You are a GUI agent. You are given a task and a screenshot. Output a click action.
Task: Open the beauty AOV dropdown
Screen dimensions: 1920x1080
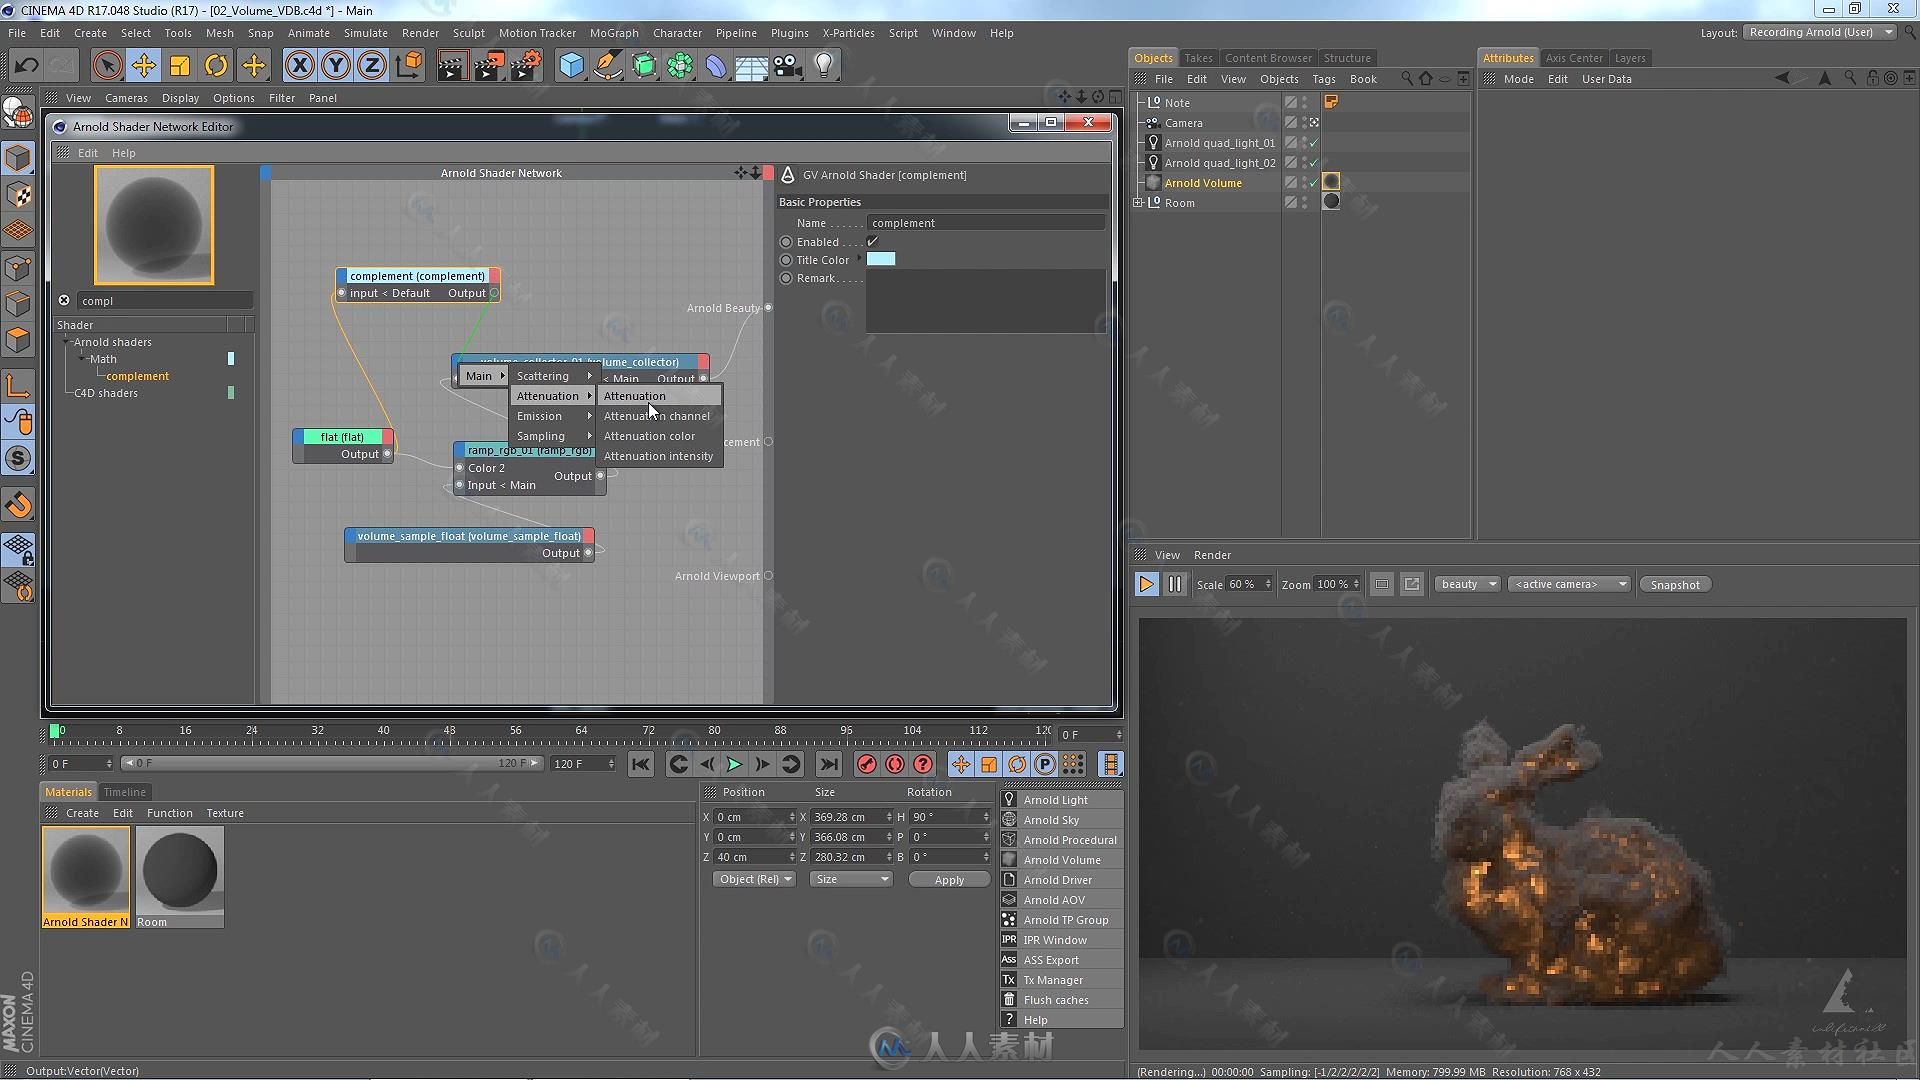1467,584
